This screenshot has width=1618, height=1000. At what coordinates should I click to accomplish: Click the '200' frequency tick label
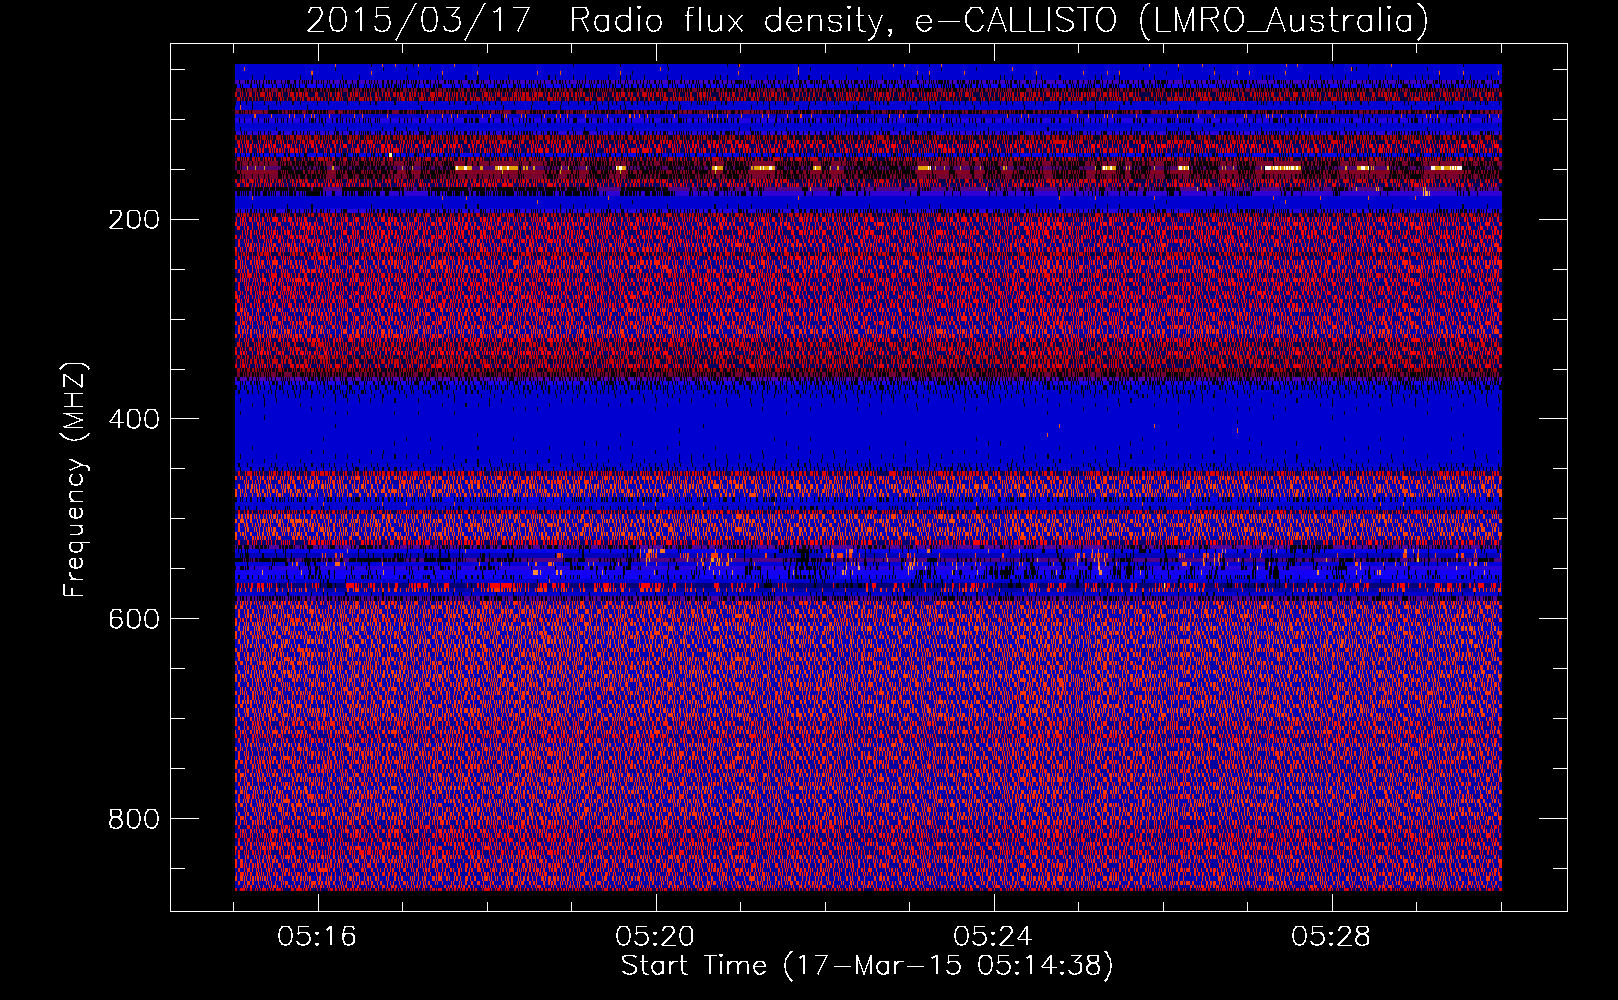coord(133,219)
